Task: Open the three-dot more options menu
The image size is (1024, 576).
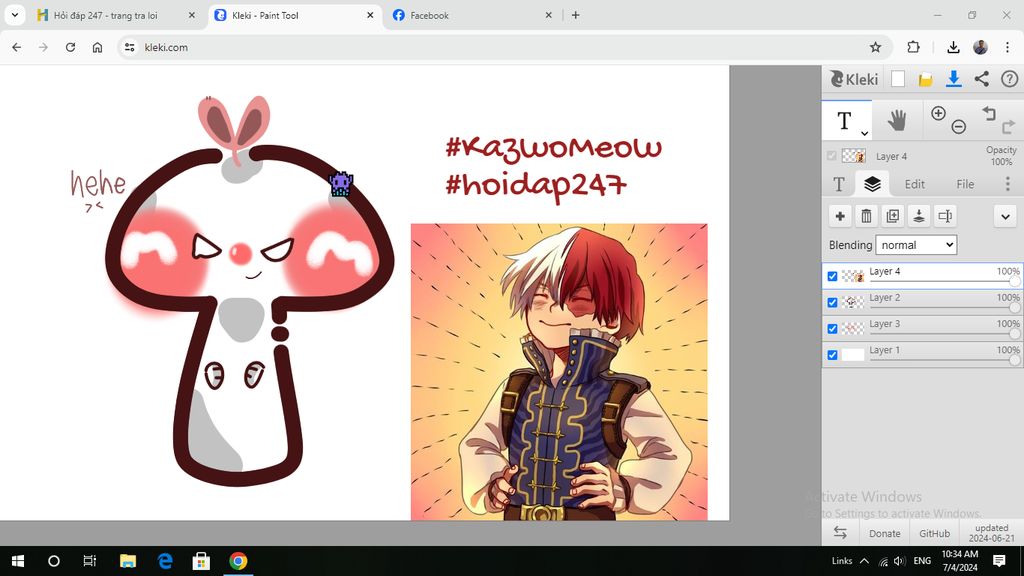Action: [x=1008, y=184]
